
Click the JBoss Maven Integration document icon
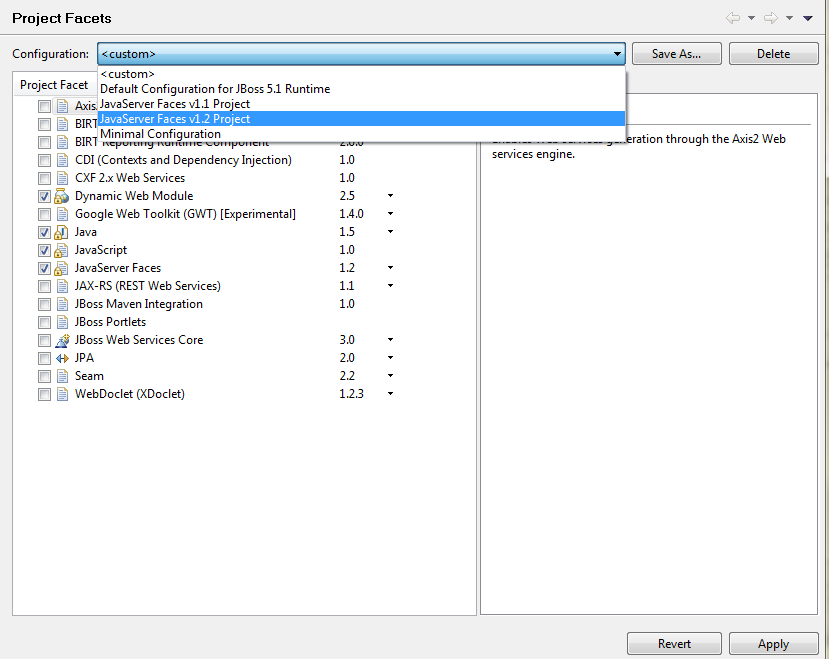[x=62, y=304]
